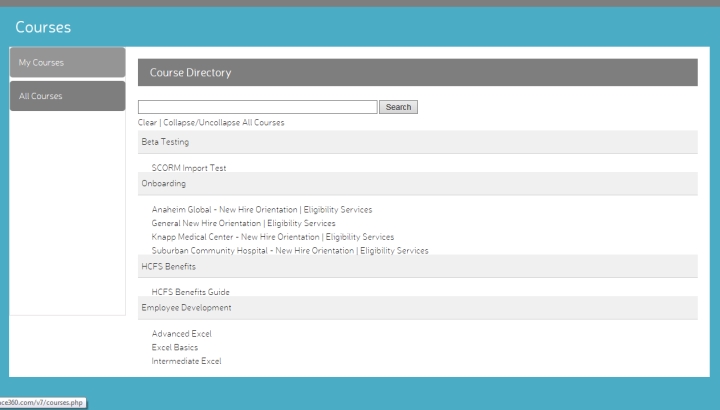Click the Course Directory header bar

click(x=417, y=73)
